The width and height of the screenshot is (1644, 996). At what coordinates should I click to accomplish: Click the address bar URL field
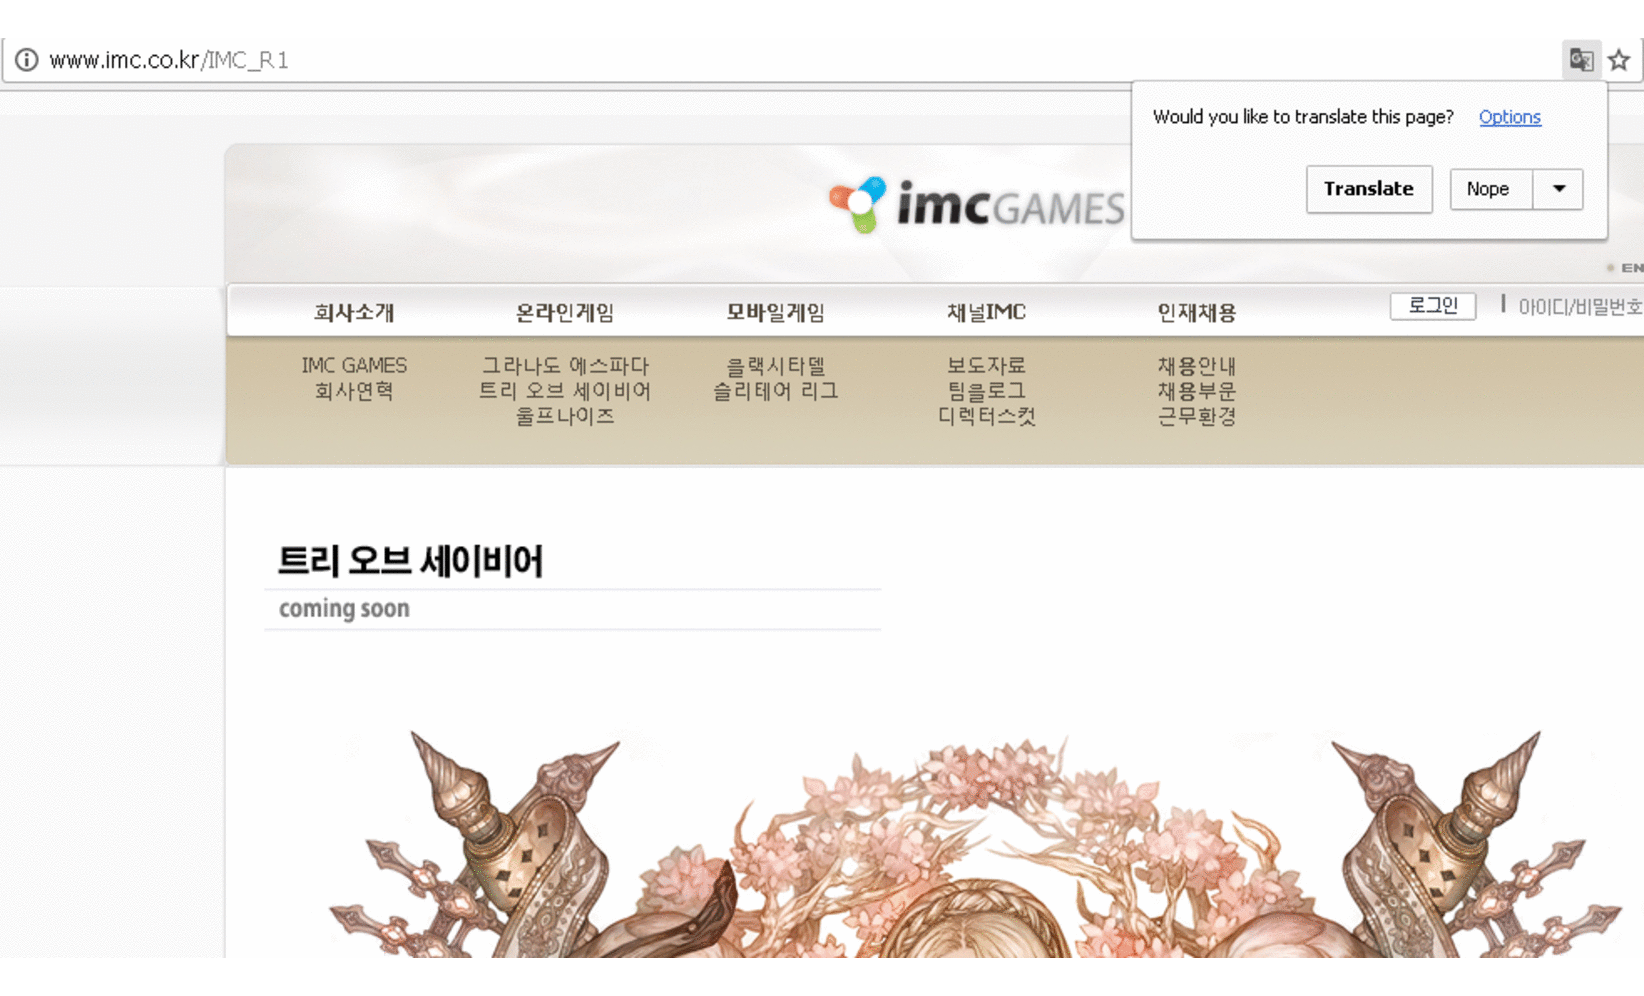point(700,60)
